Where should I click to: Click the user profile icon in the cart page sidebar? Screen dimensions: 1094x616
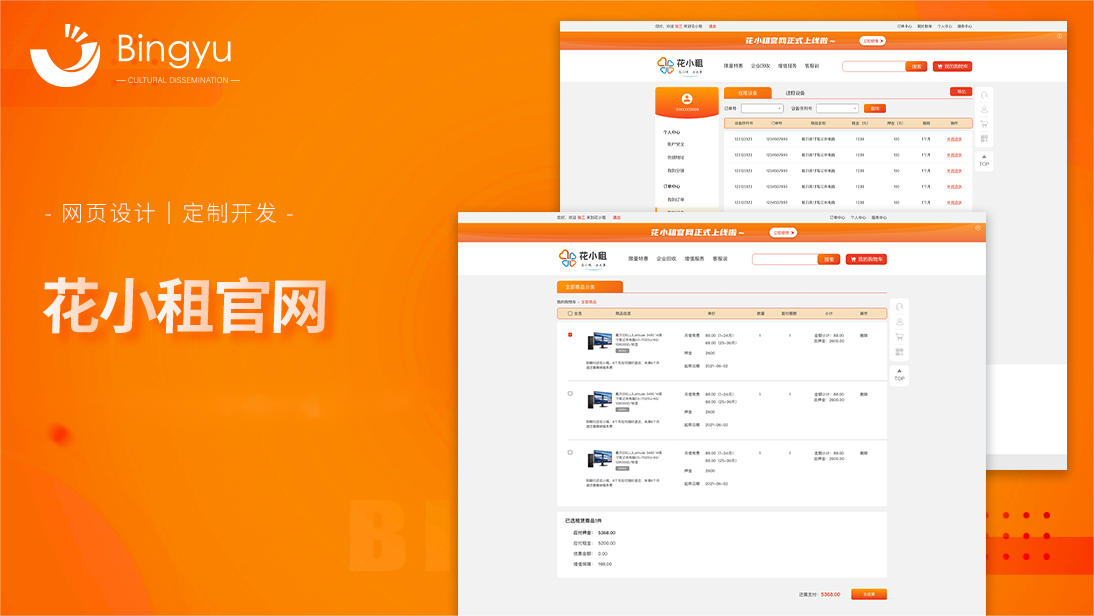899,322
